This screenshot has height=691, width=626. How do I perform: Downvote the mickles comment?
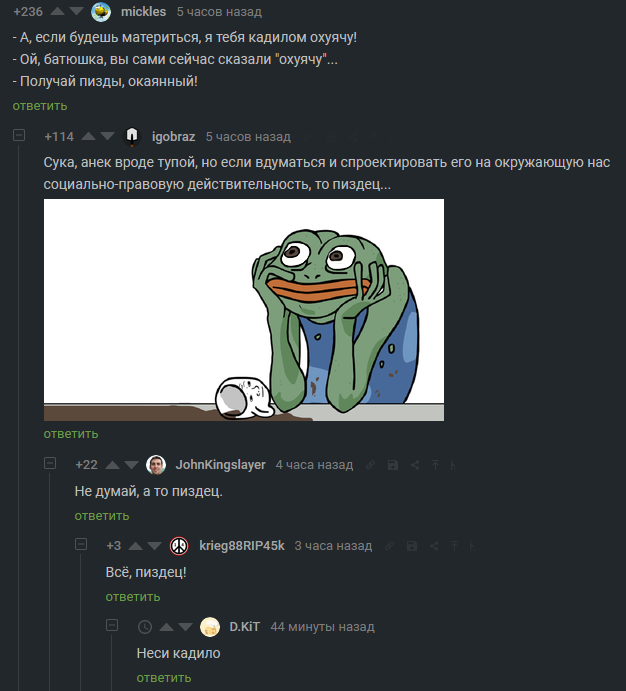tap(77, 11)
